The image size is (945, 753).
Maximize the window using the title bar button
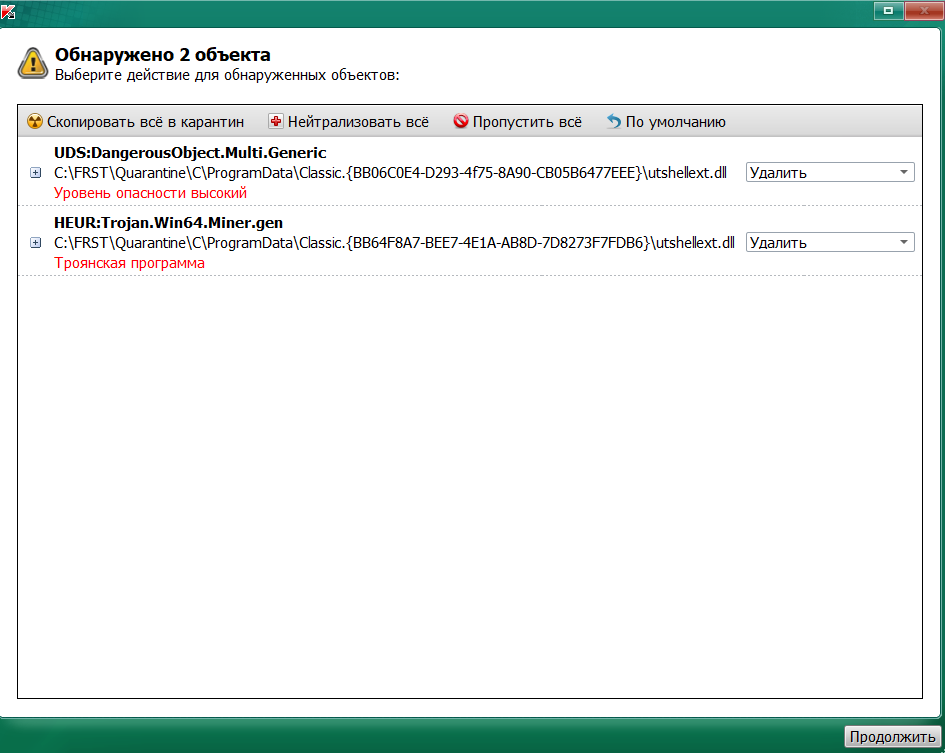tap(888, 10)
